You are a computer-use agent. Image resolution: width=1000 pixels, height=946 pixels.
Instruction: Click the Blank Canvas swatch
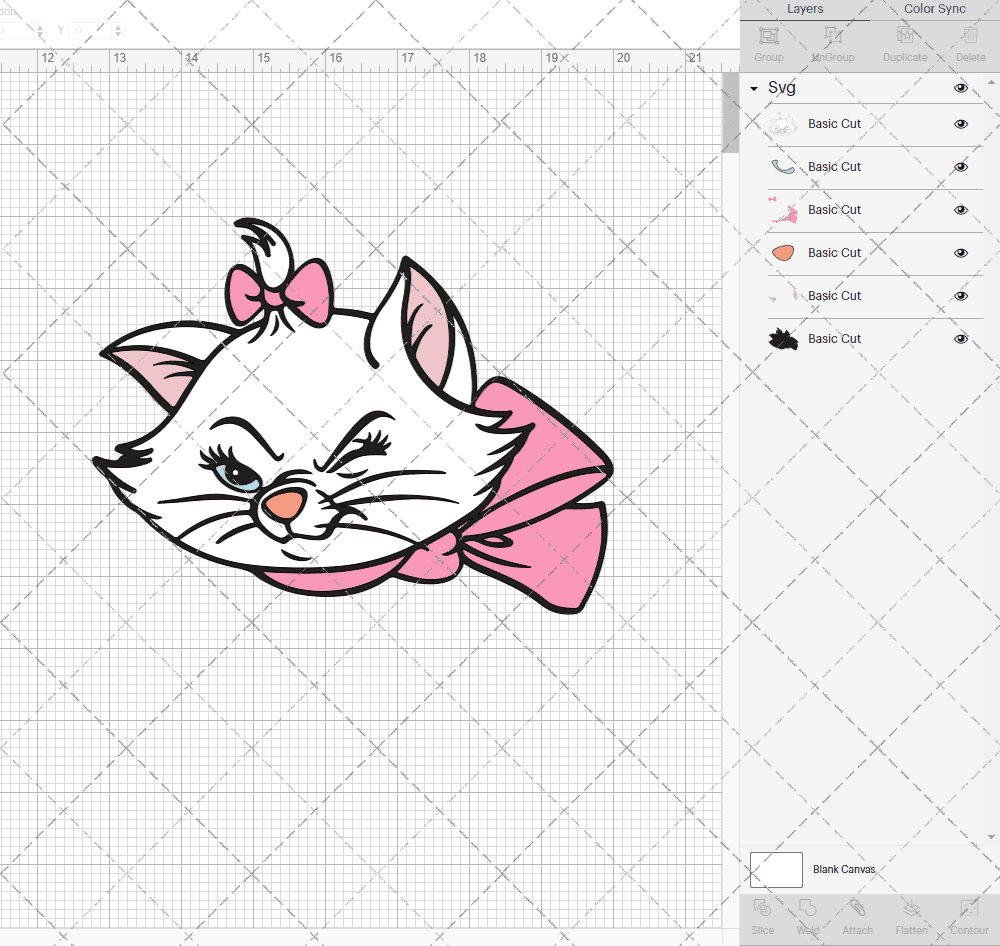click(776, 870)
